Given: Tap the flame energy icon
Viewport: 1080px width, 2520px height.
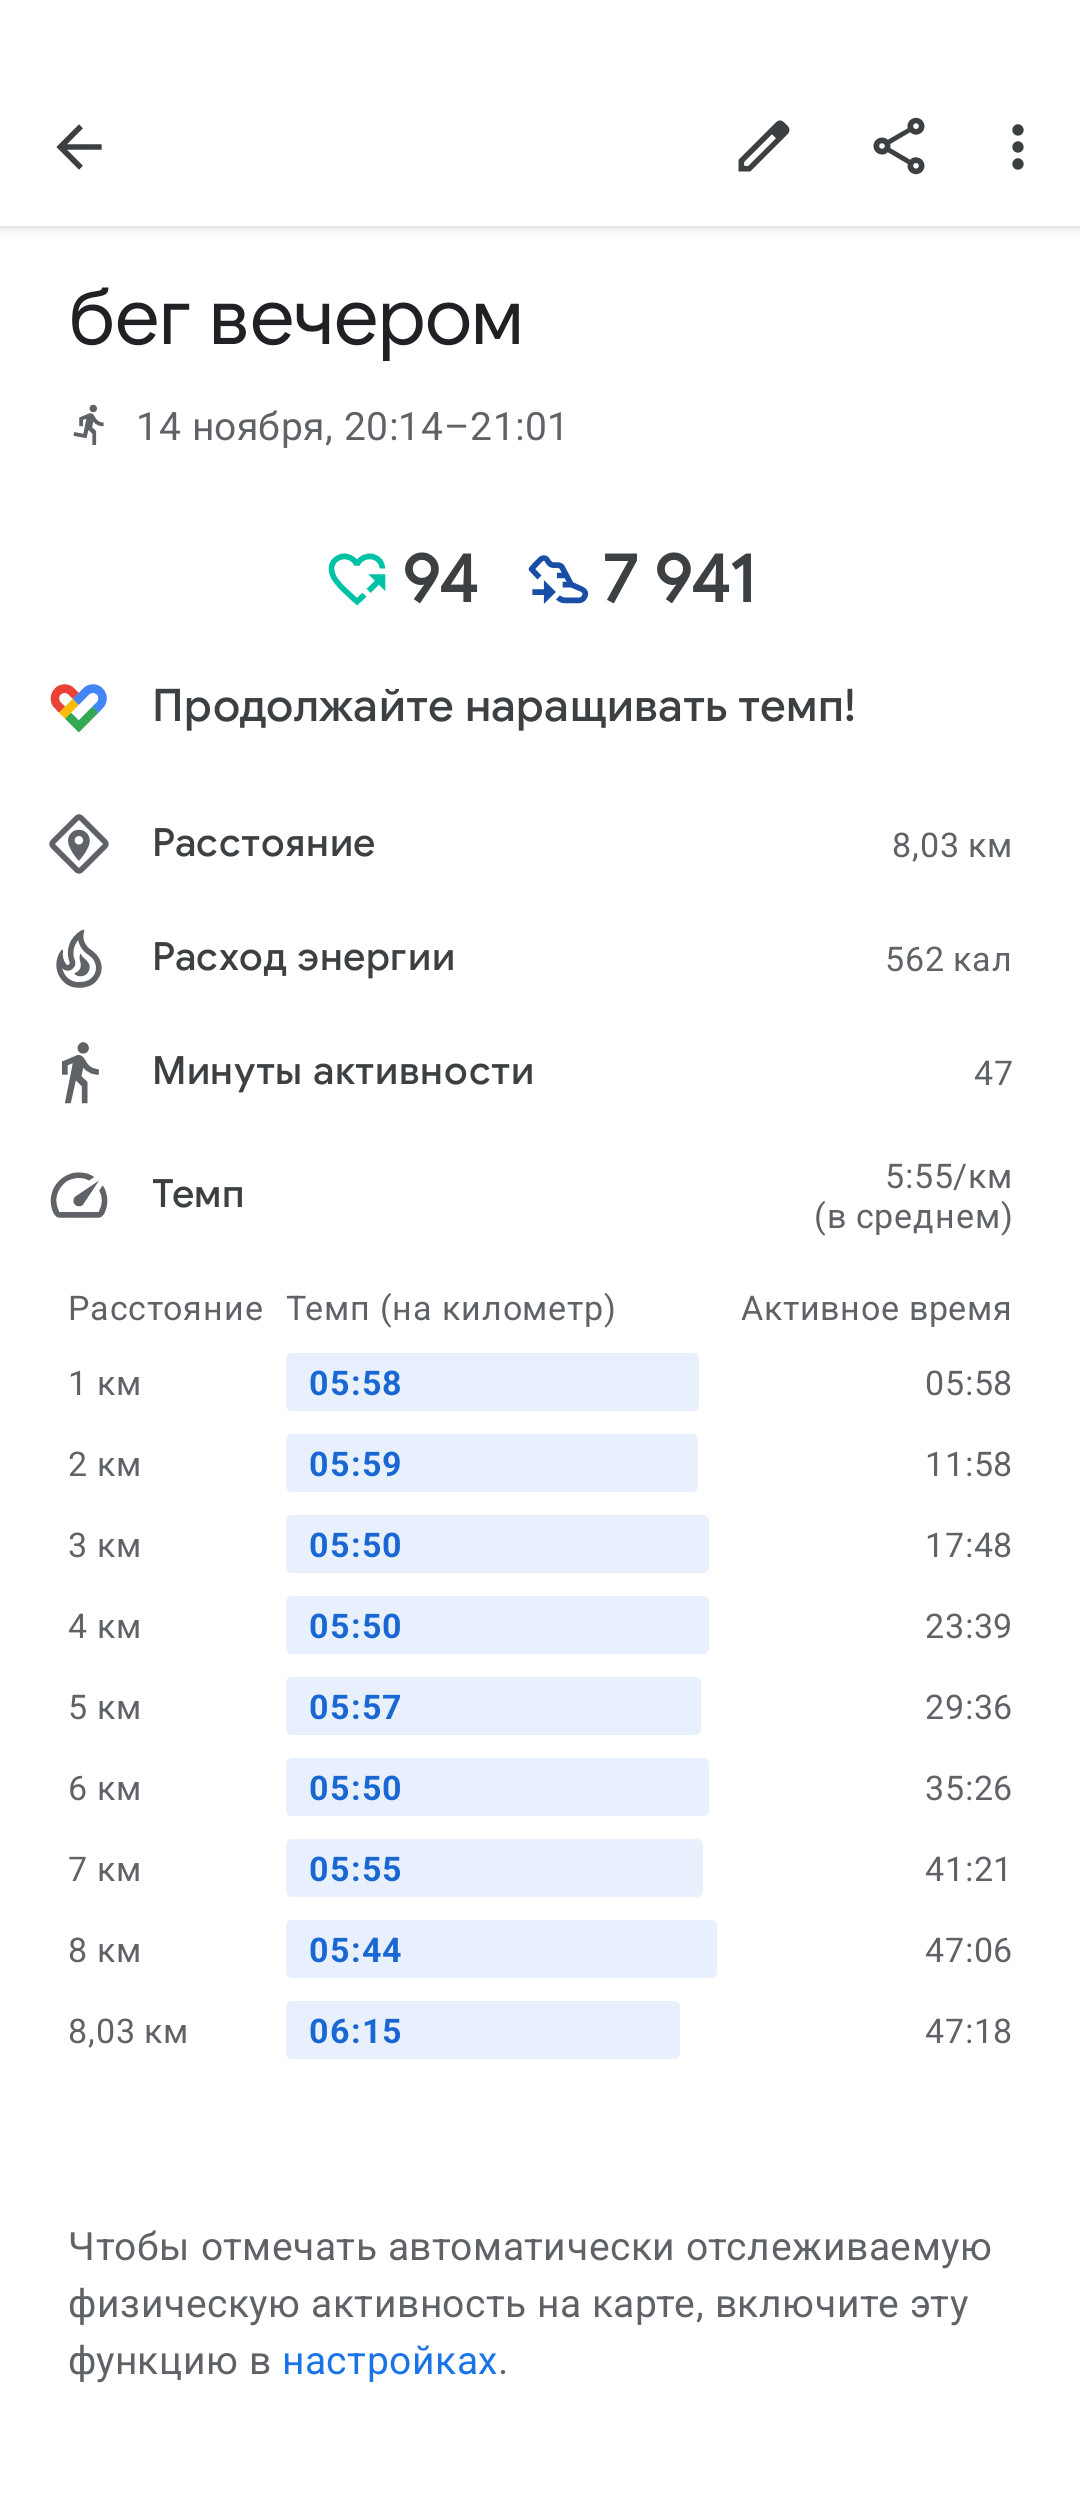Looking at the screenshot, I should tap(79, 958).
